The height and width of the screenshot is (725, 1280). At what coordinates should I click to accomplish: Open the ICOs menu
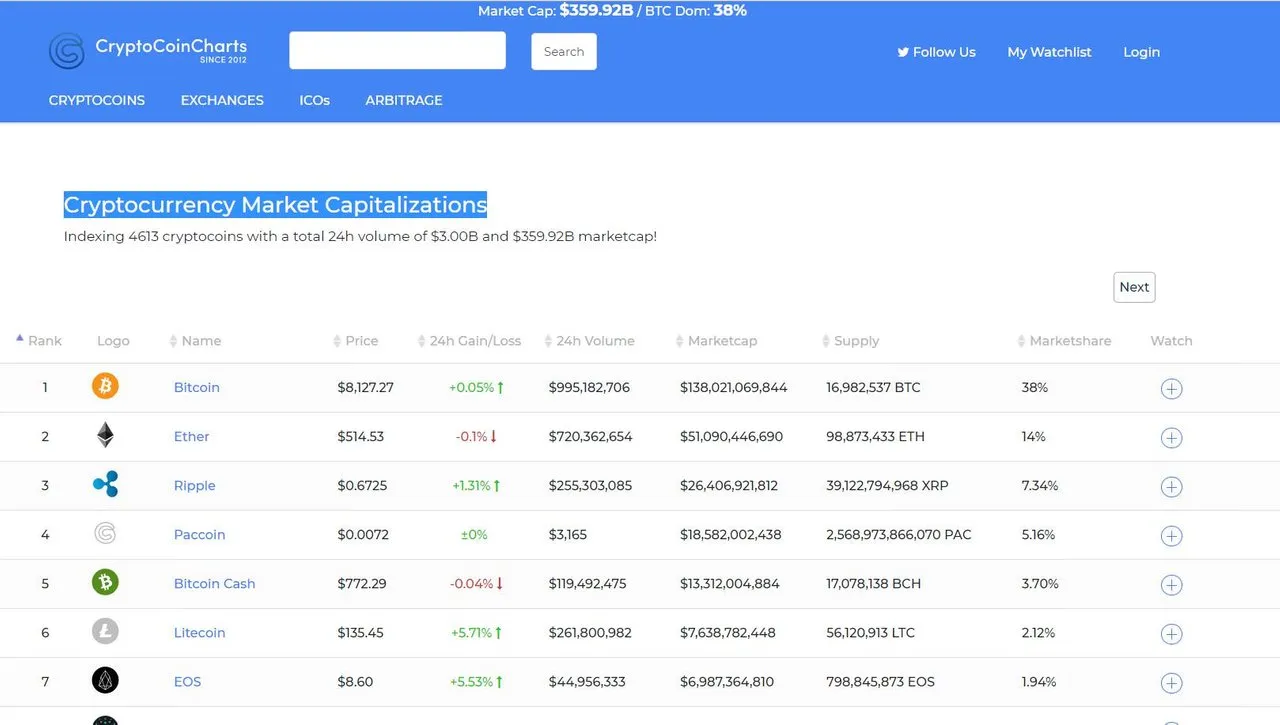314,100
